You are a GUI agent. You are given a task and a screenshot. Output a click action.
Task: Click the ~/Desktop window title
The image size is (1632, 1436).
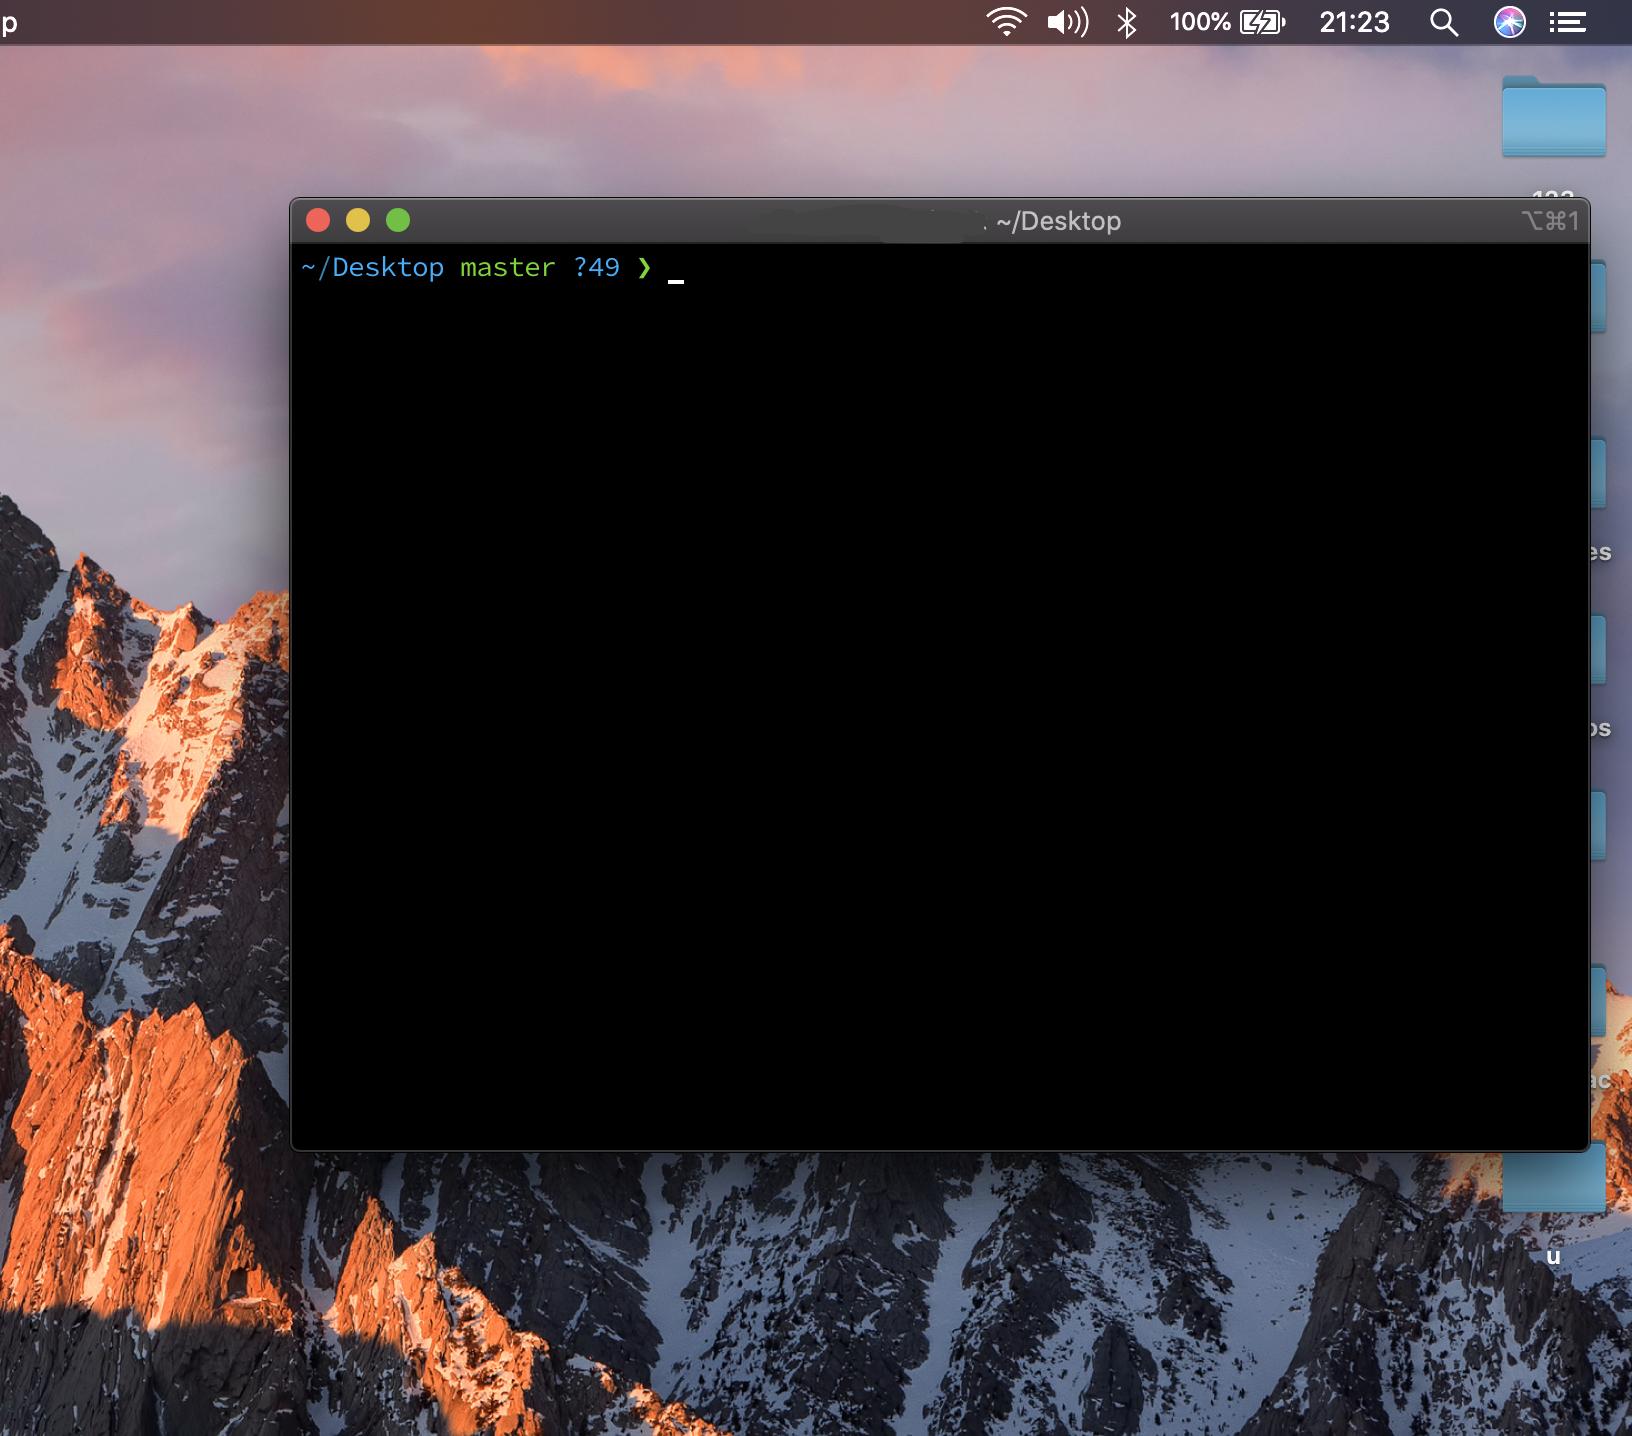tap(1058, 221)
